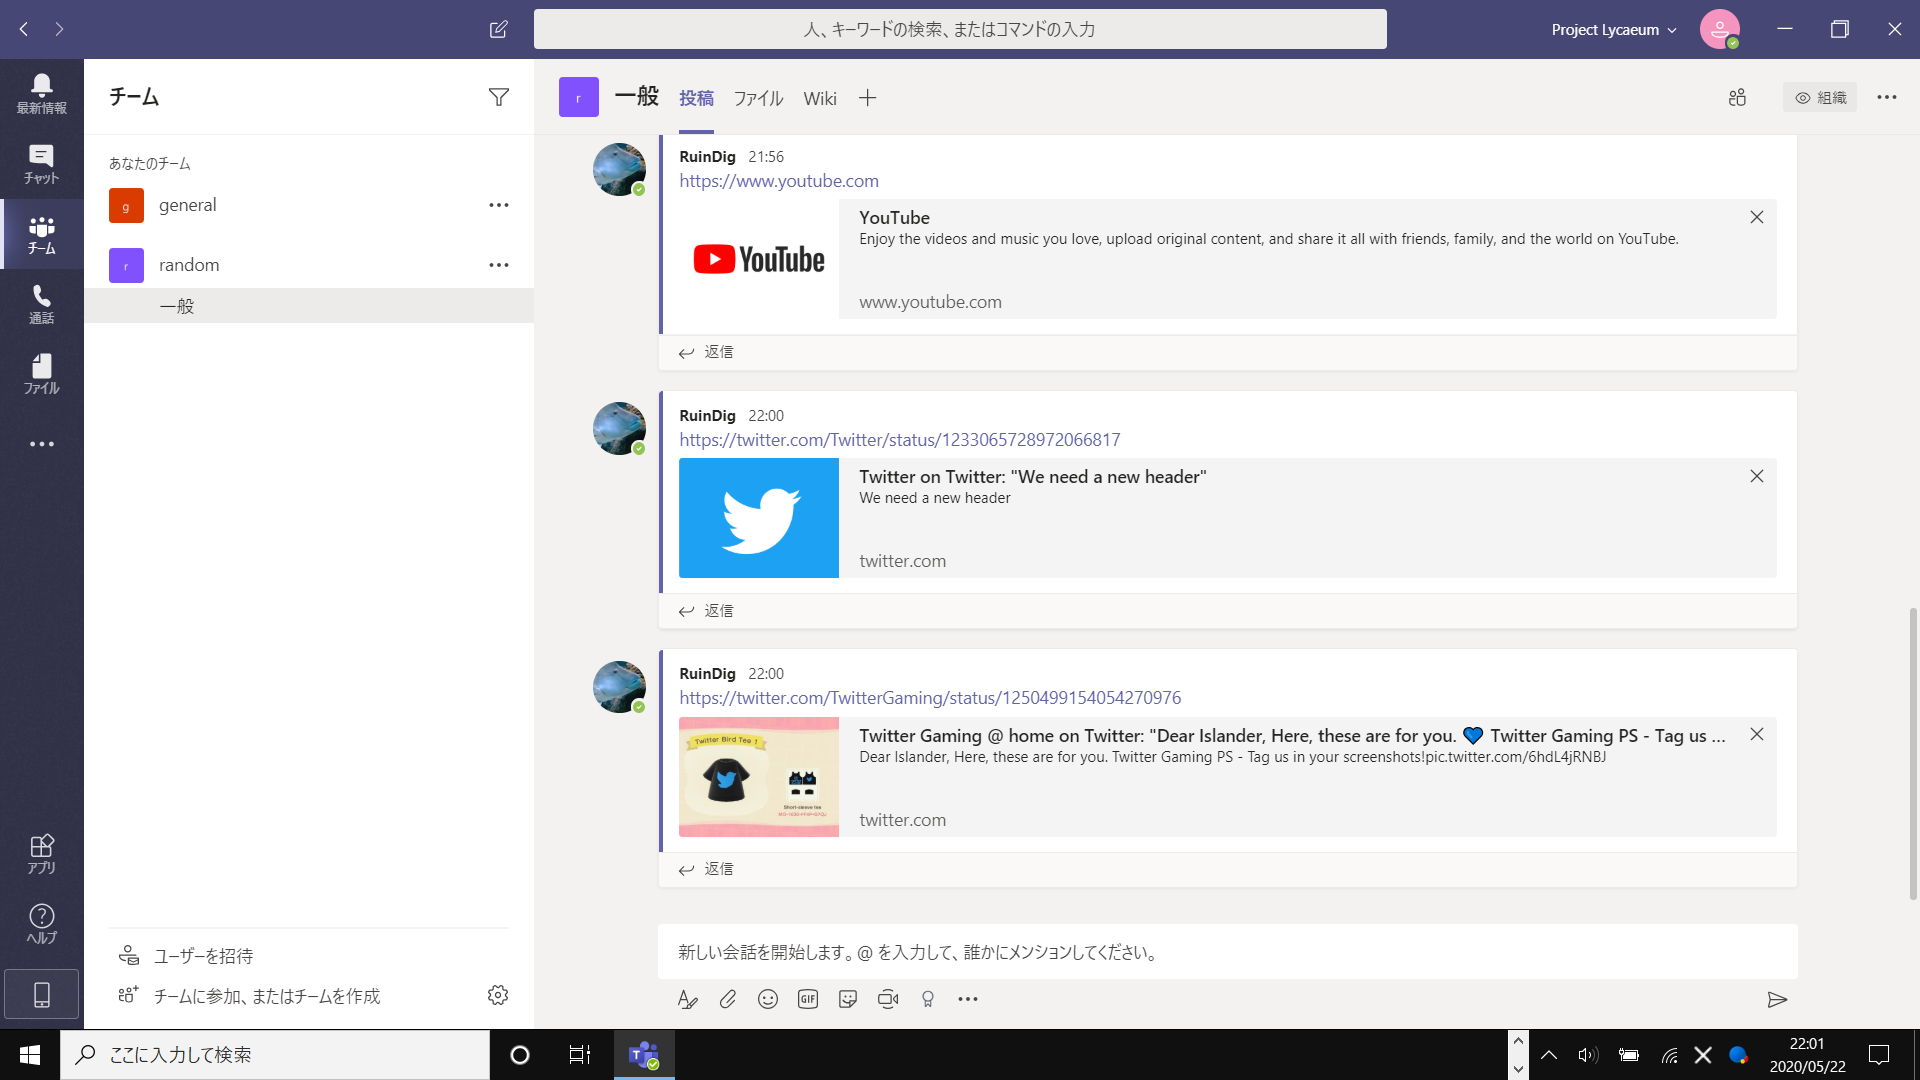Click the filter funnel icon in teams panel
The image size is (1920, 1080).
(x=498, y=97)
